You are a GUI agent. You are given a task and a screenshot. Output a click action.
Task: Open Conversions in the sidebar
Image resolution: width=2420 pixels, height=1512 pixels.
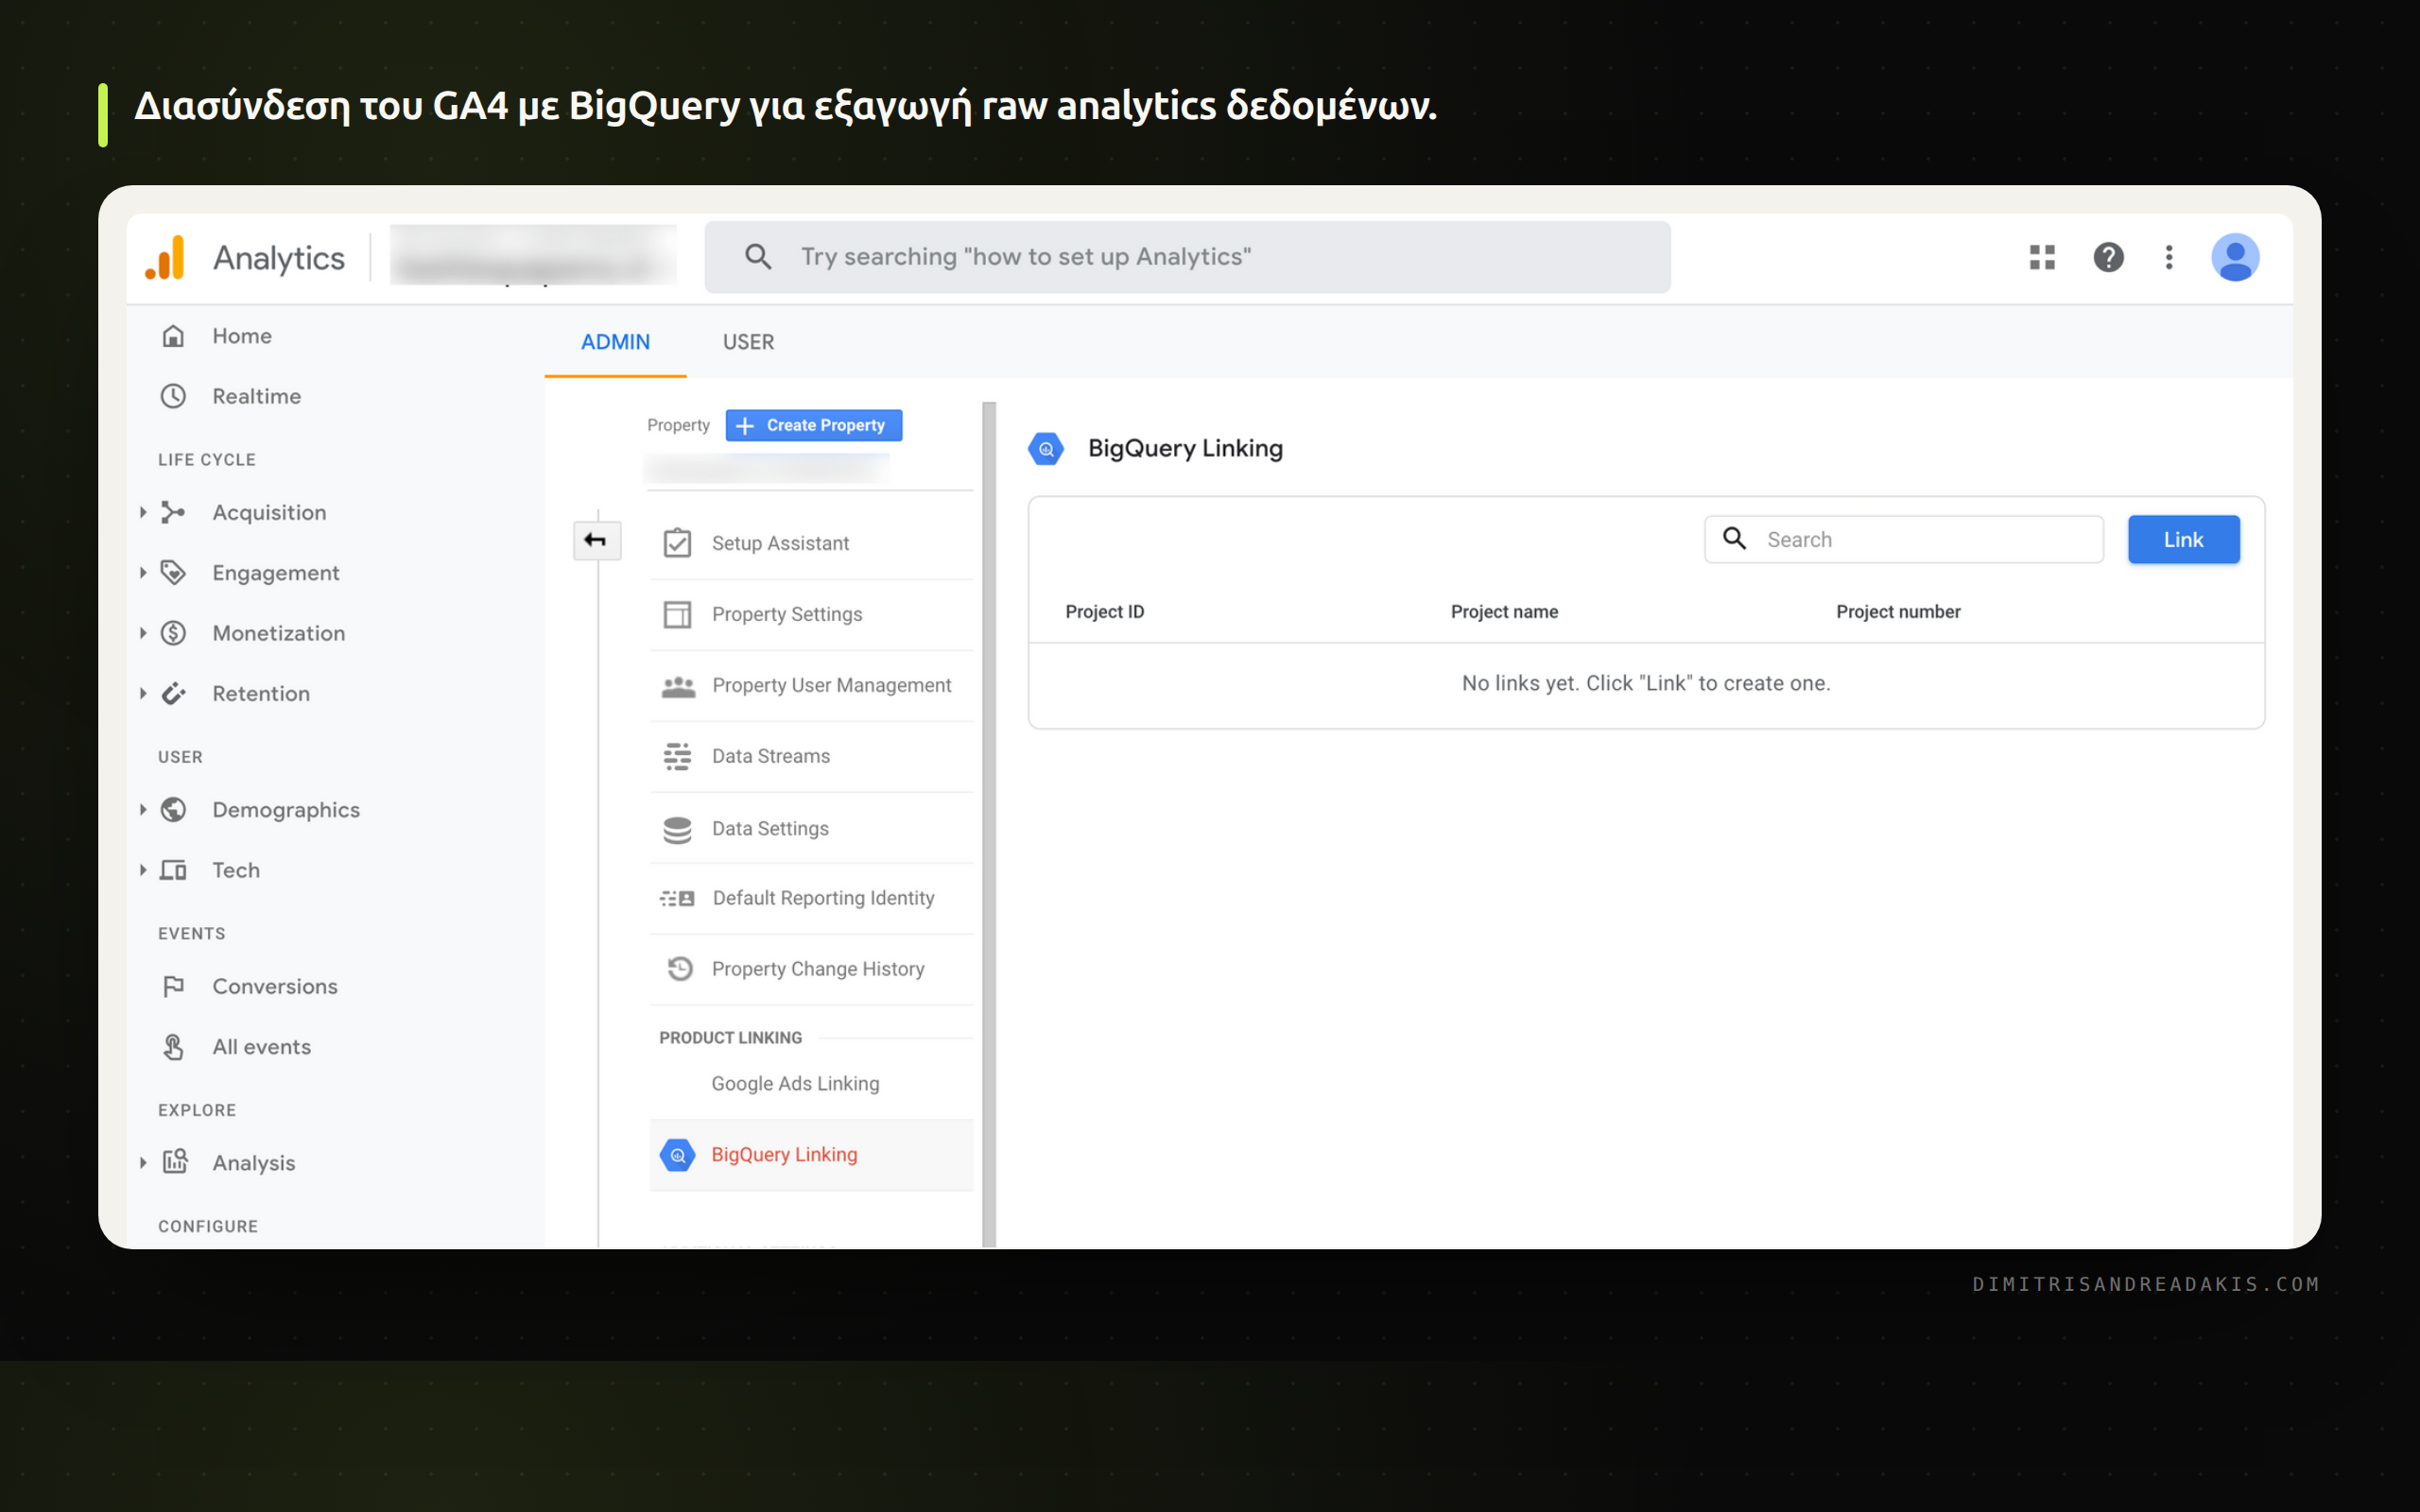coord(275,986)
